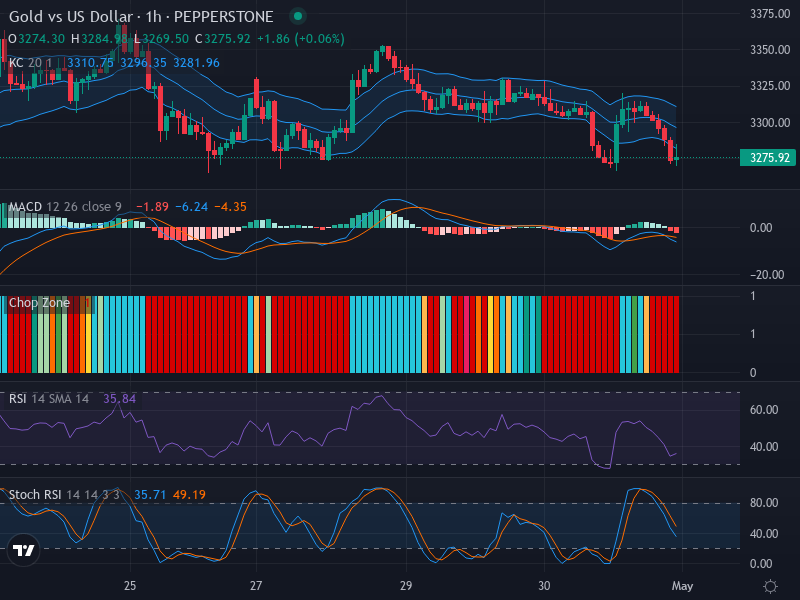Click the 0.00 label on the Stoch RSI axis

(x=761, y=564)
